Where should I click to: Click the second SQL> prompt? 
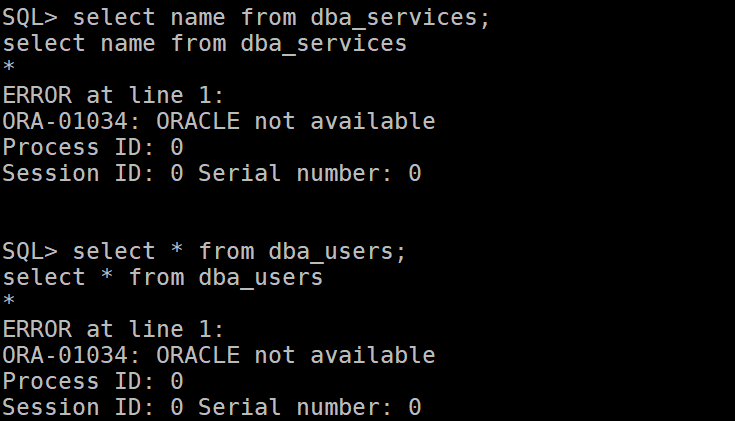tap(30, 252)
